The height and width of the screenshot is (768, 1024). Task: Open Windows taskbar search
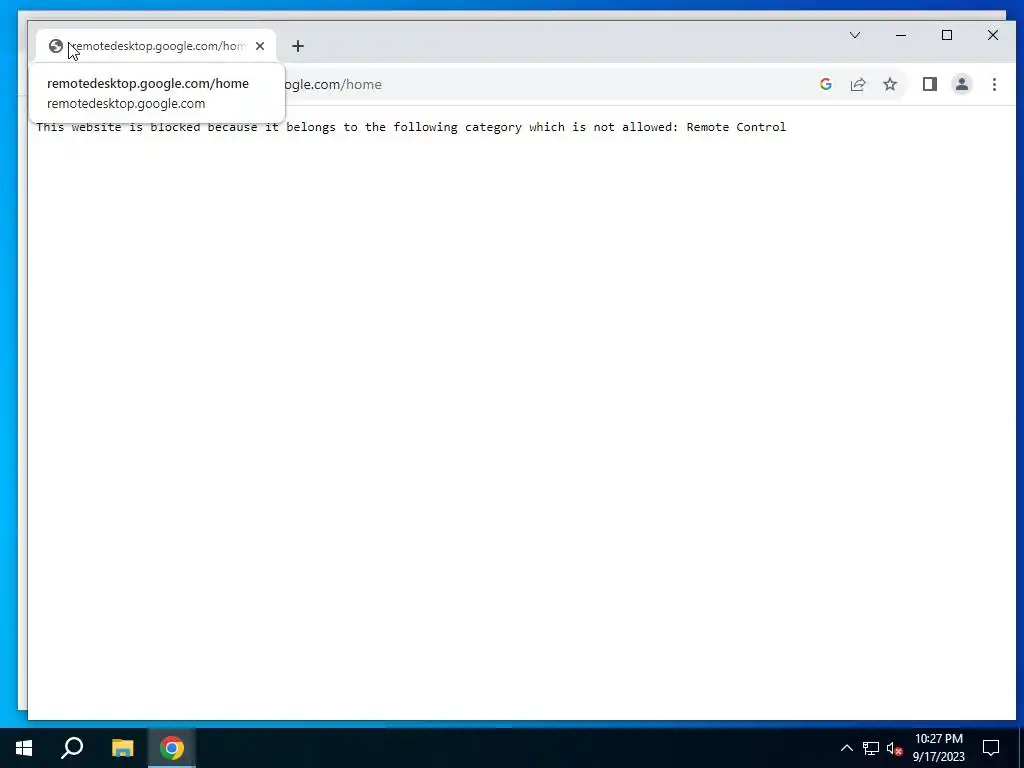click(72, 748)
